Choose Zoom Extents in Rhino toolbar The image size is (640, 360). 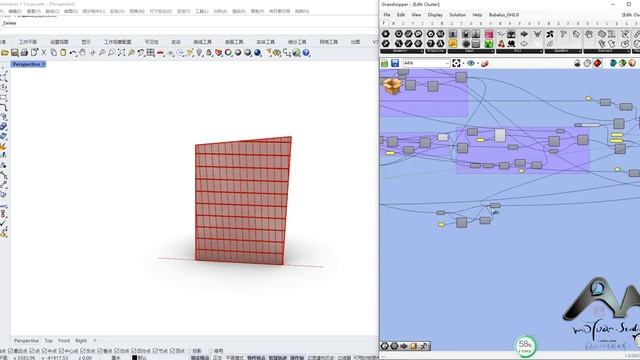121,53
